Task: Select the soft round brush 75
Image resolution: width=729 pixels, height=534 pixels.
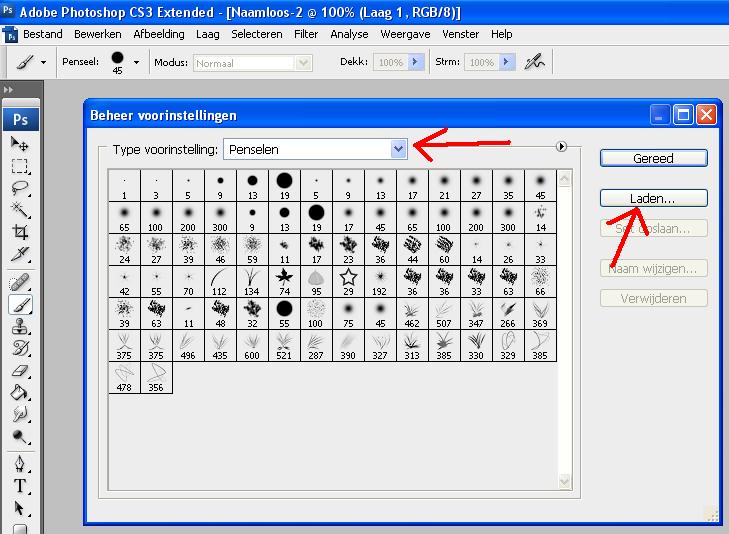Action: pyautogui.click(x=348, y=314)
